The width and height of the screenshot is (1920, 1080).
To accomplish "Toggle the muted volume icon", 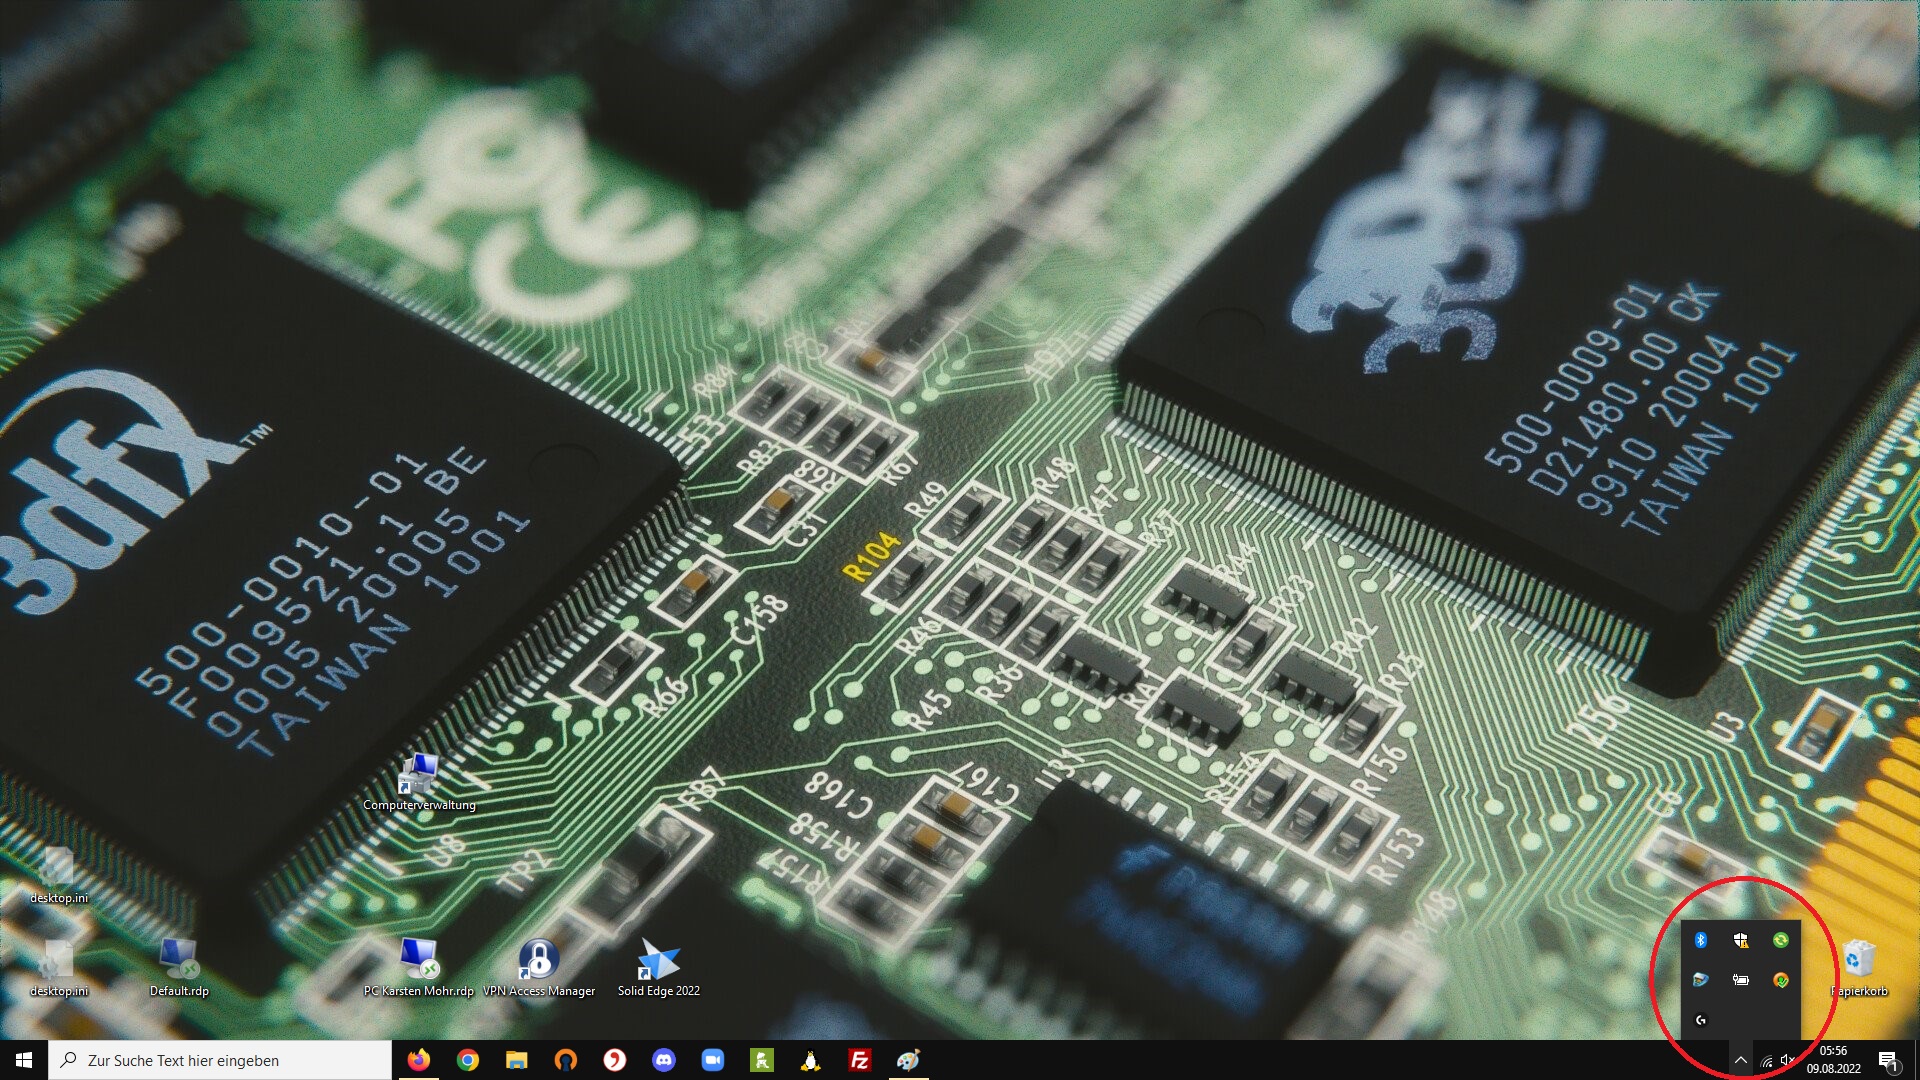I will tap(1788, 1060).
